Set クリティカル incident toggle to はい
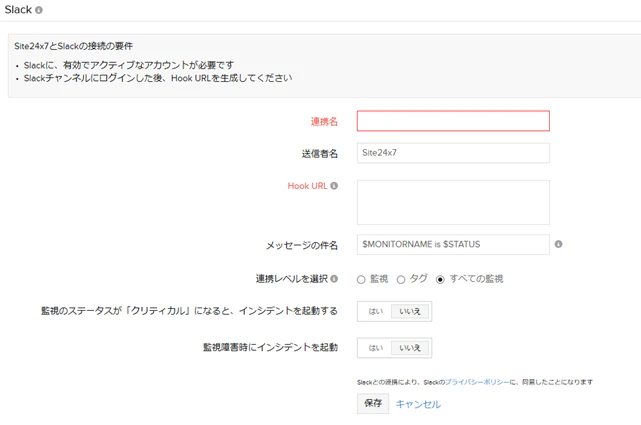This screenshot has height=425, width=641. pyautogui.click(x=375, y=311)
